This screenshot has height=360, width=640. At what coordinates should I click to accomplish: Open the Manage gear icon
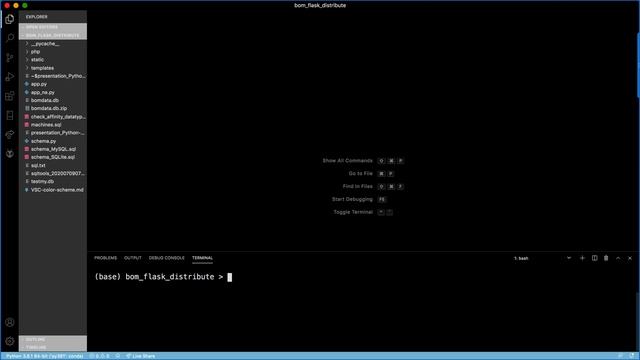(10, 341)
